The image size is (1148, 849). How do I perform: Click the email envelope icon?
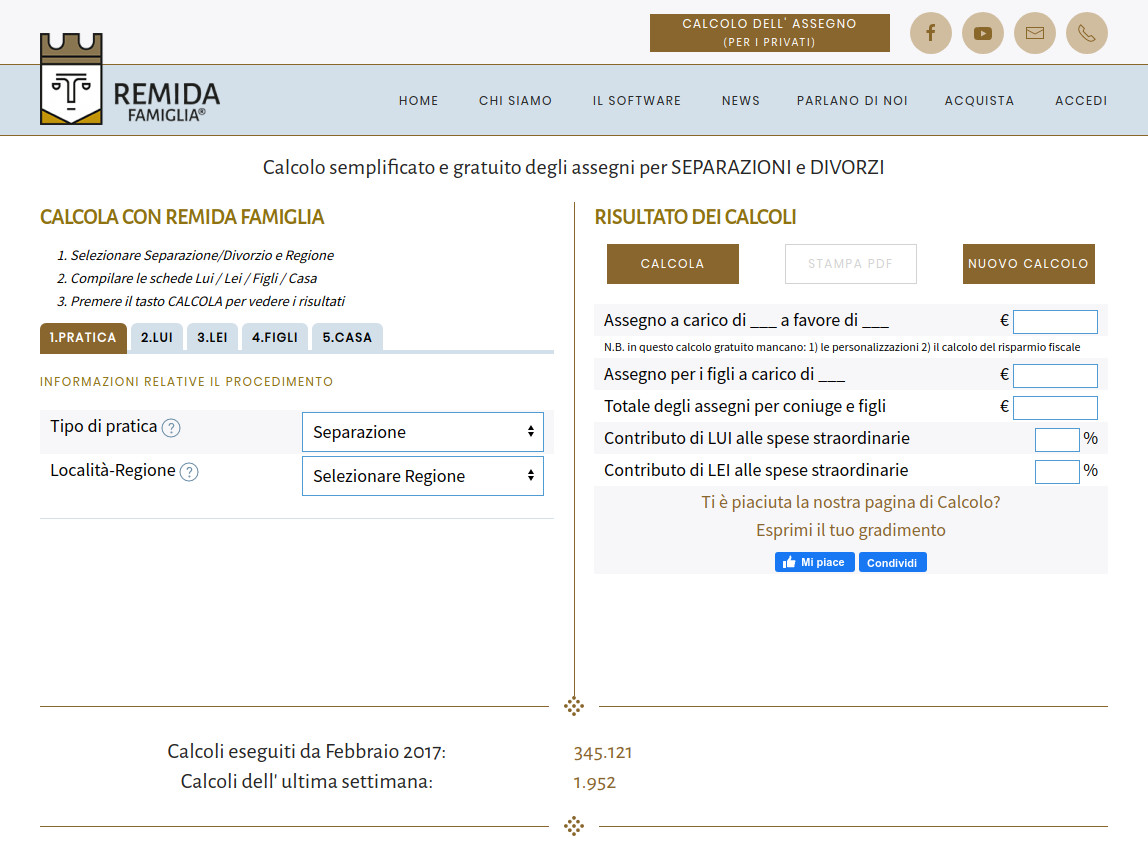(1035, 33)
